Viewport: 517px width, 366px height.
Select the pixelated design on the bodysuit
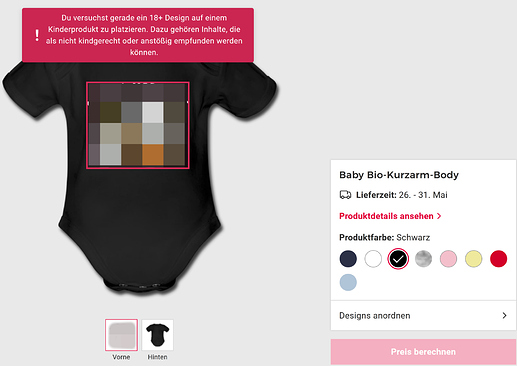(138, 125)
